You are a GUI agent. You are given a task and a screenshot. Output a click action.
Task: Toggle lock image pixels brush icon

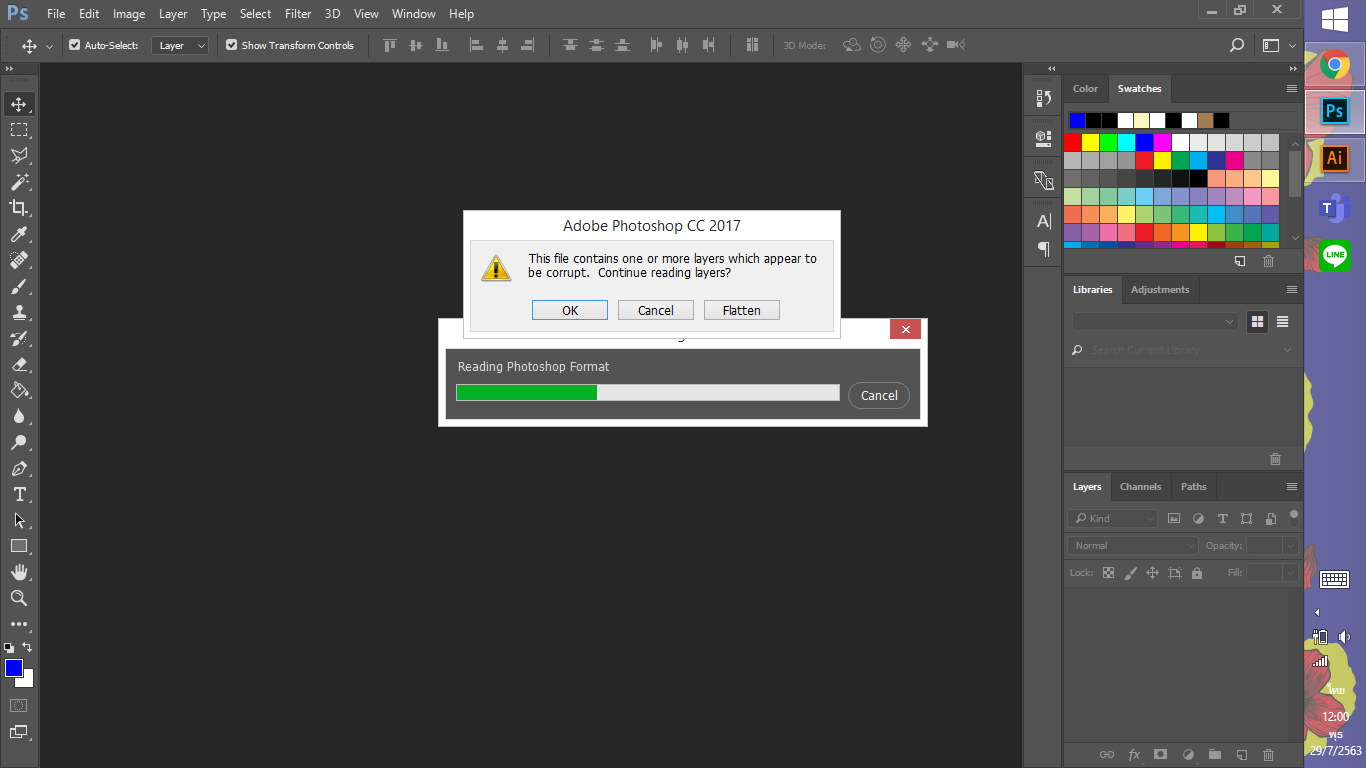click(1130, 573)
